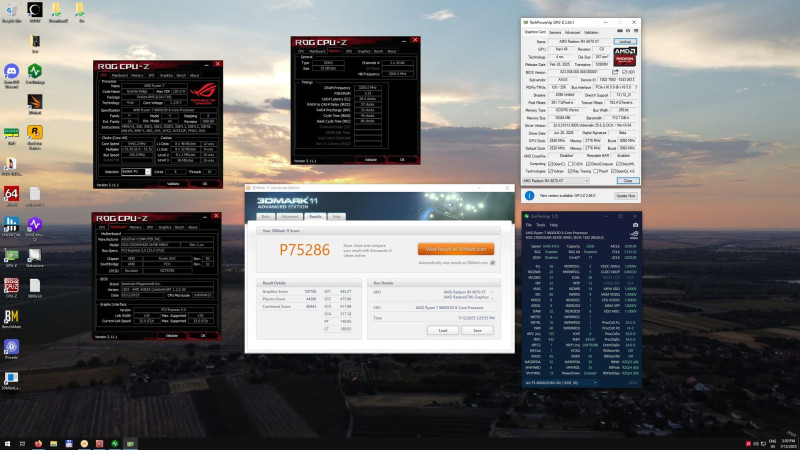Viewport: 800px width, 450px height.
Task: Click OK in the CPU-Z Mainboard window
Action: tap(203, 335)
